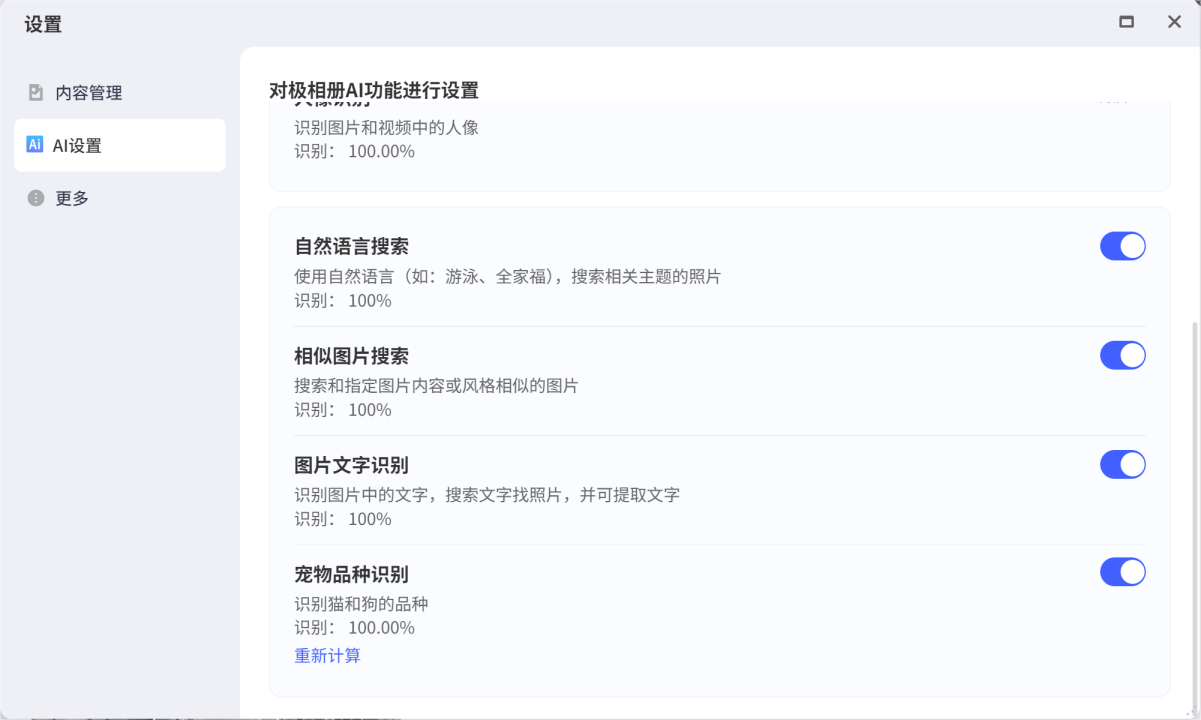1201x720 pixels.
Task: Open the 内容管理 tab label
Action: click(88, 93)
